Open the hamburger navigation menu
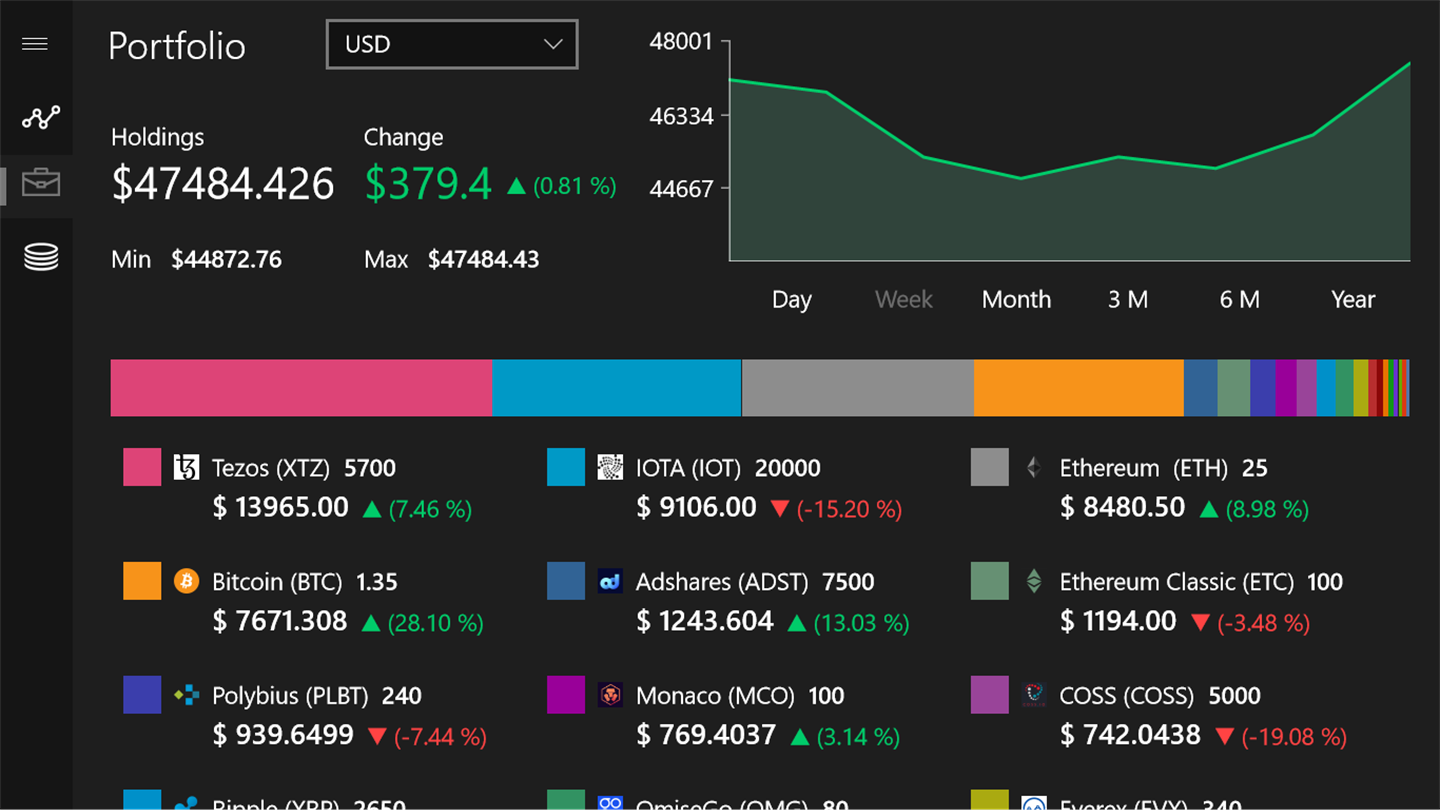Viewport: 1440px width, 810px height. click(35, 44)
